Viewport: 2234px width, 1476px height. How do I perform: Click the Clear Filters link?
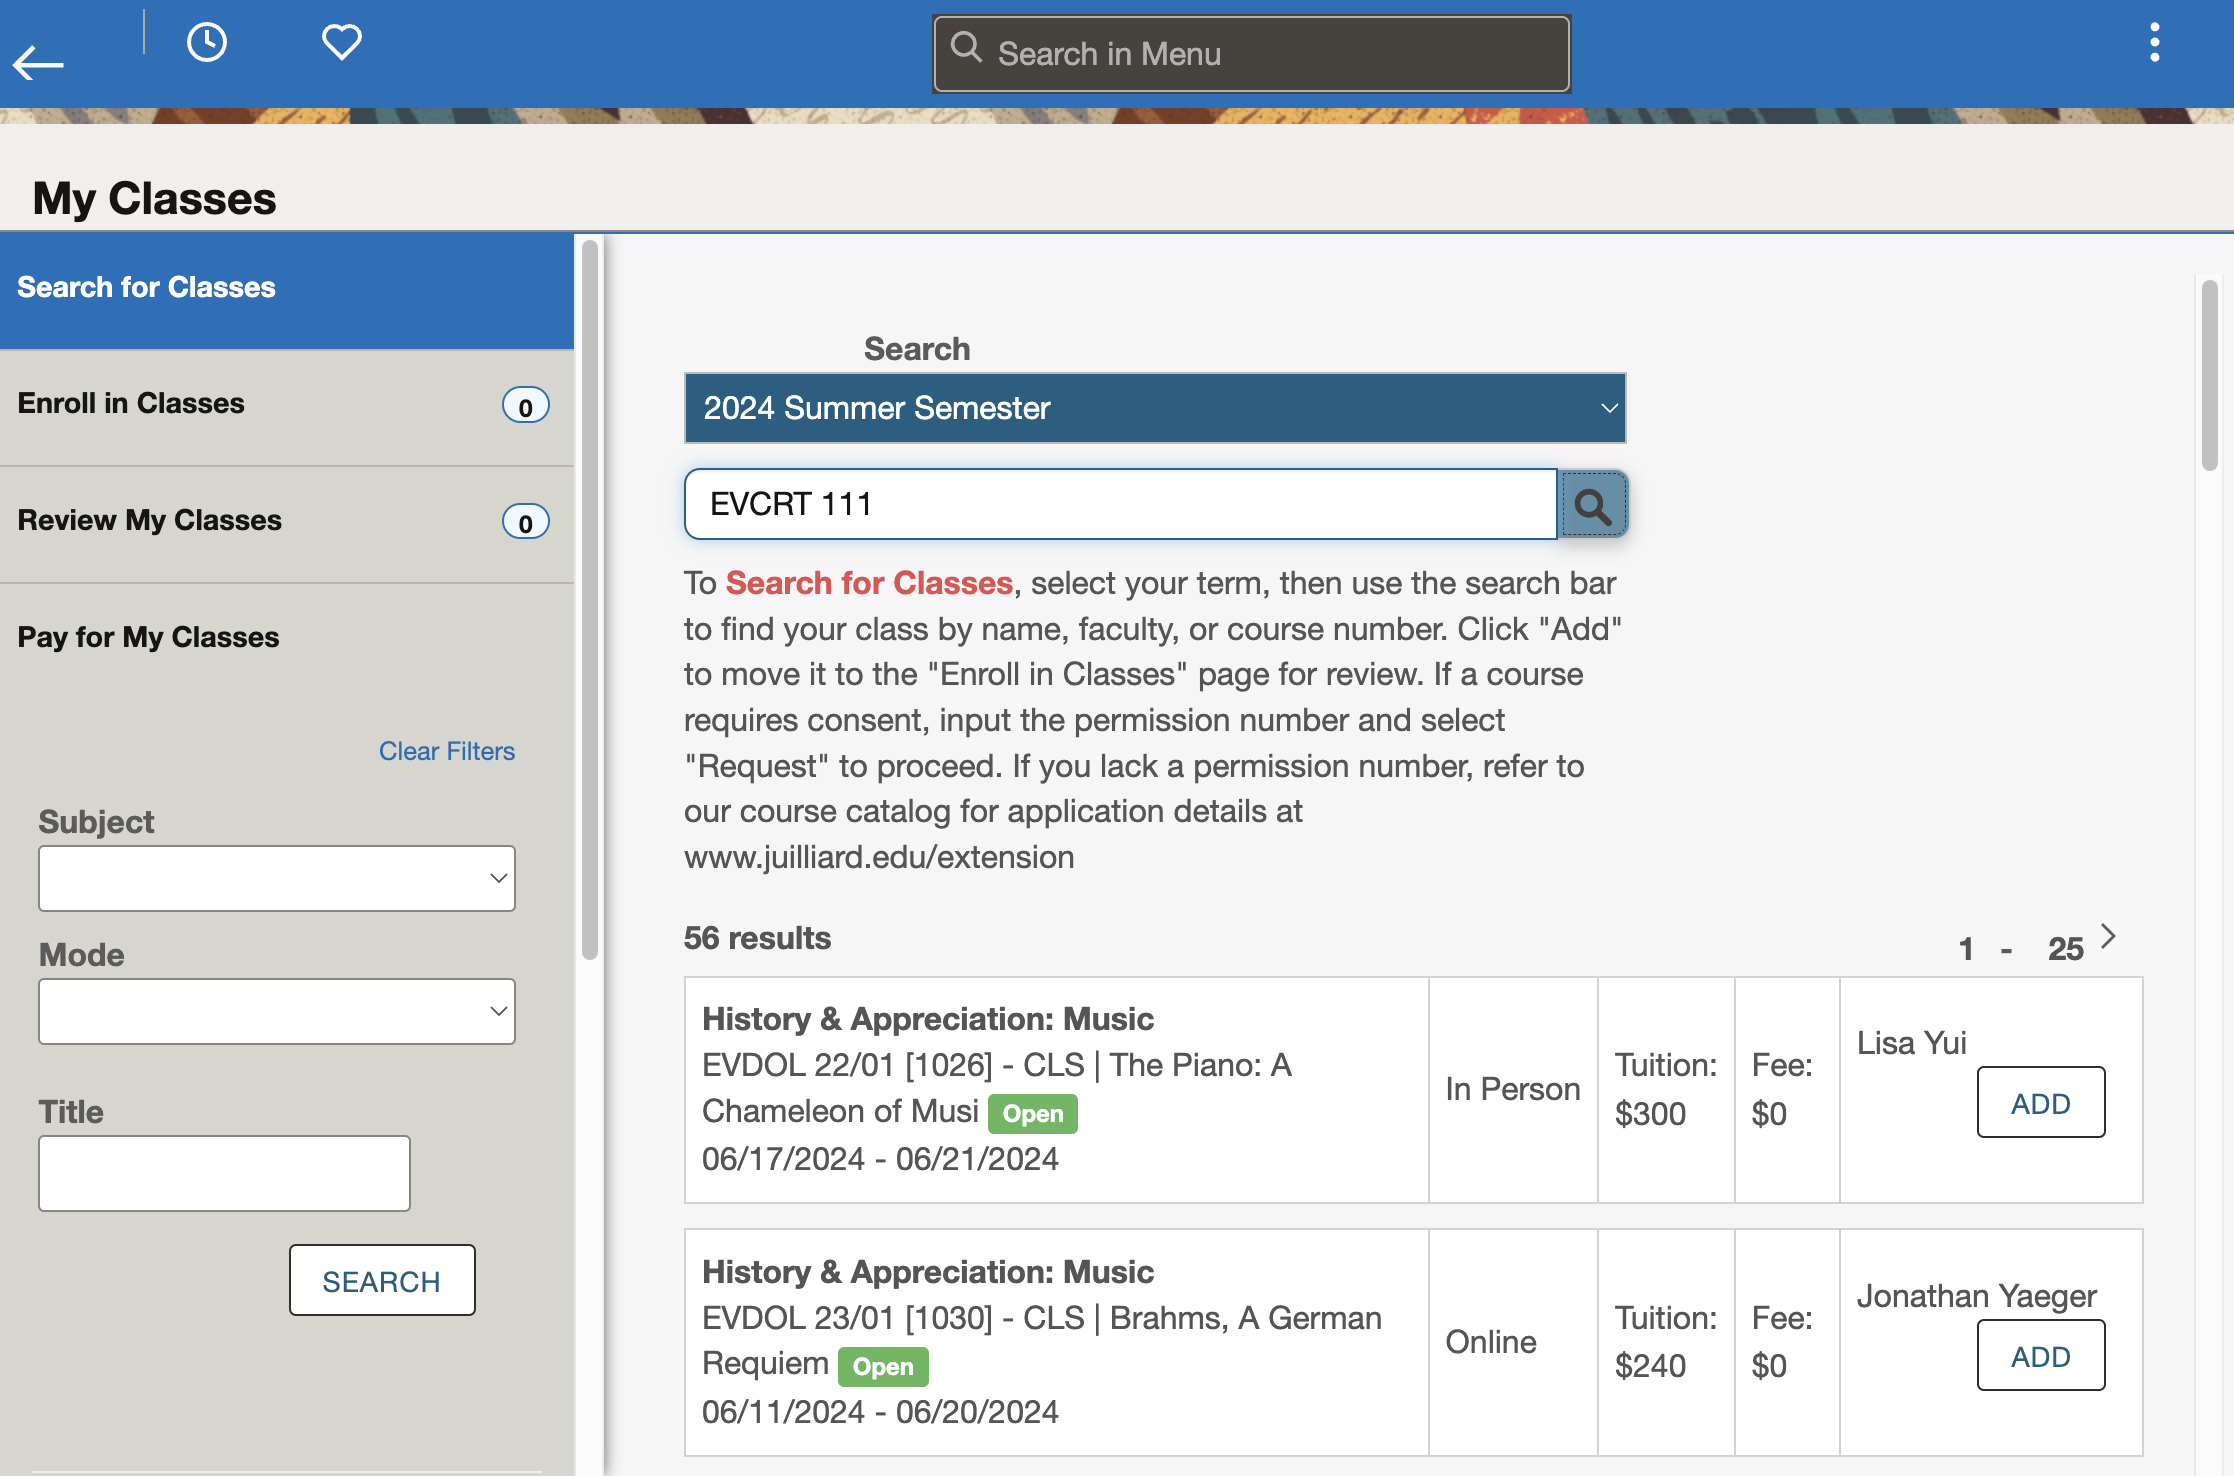tap(447, 751)
